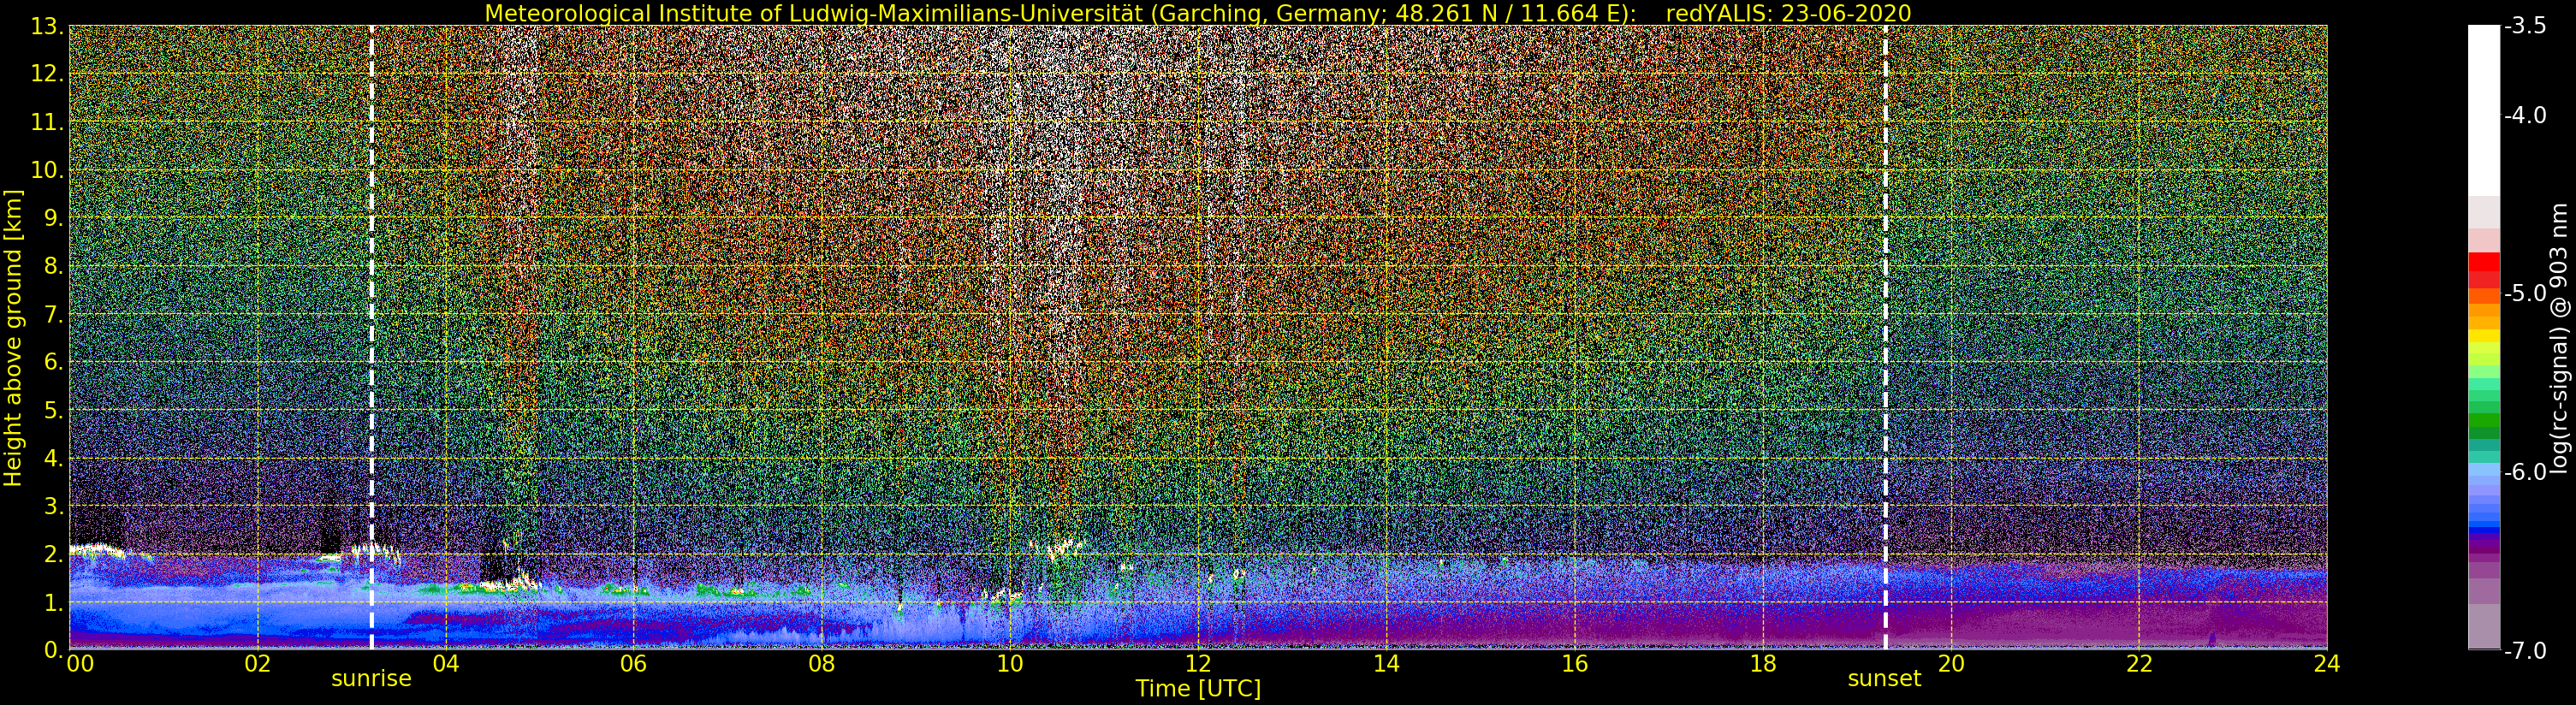Click the 'sunset' label below the axis
The image size is (2576, 705).
pos(1884,678)
